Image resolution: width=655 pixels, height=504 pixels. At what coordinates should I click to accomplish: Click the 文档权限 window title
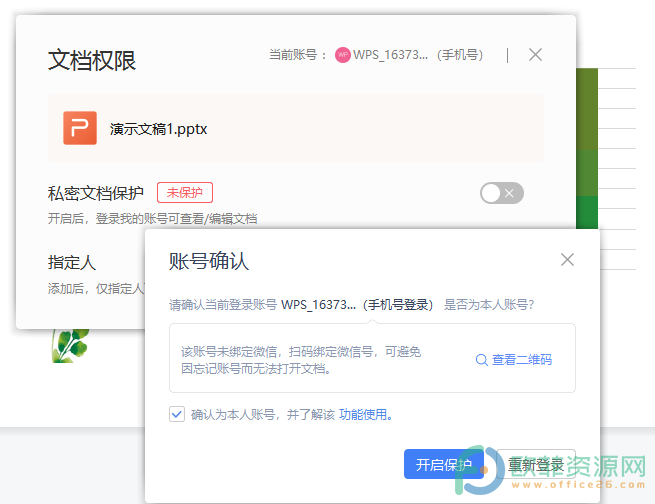click(92, 60)
